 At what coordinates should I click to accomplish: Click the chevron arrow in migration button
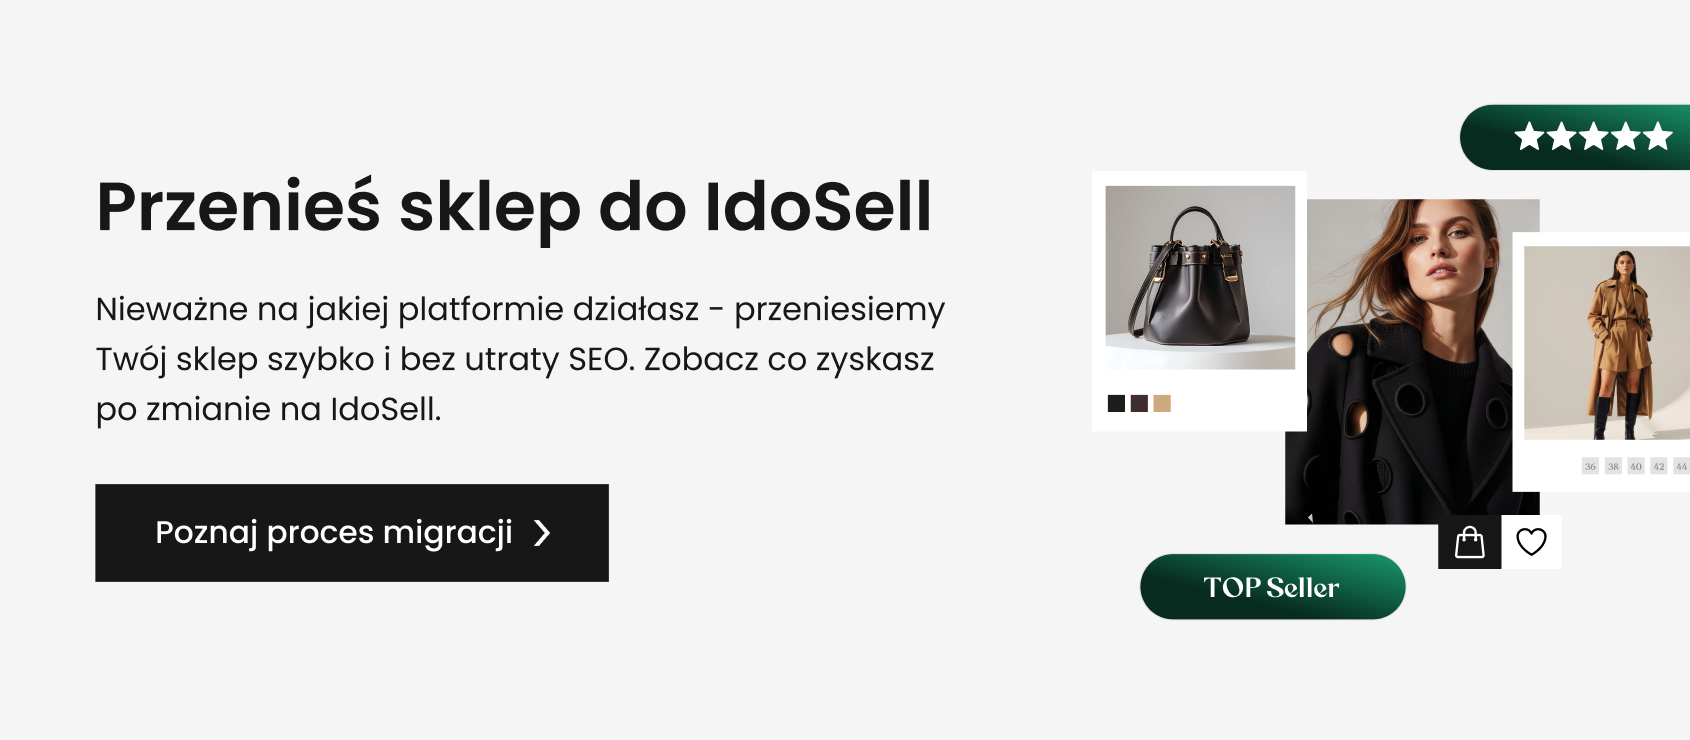click(542, 533)
